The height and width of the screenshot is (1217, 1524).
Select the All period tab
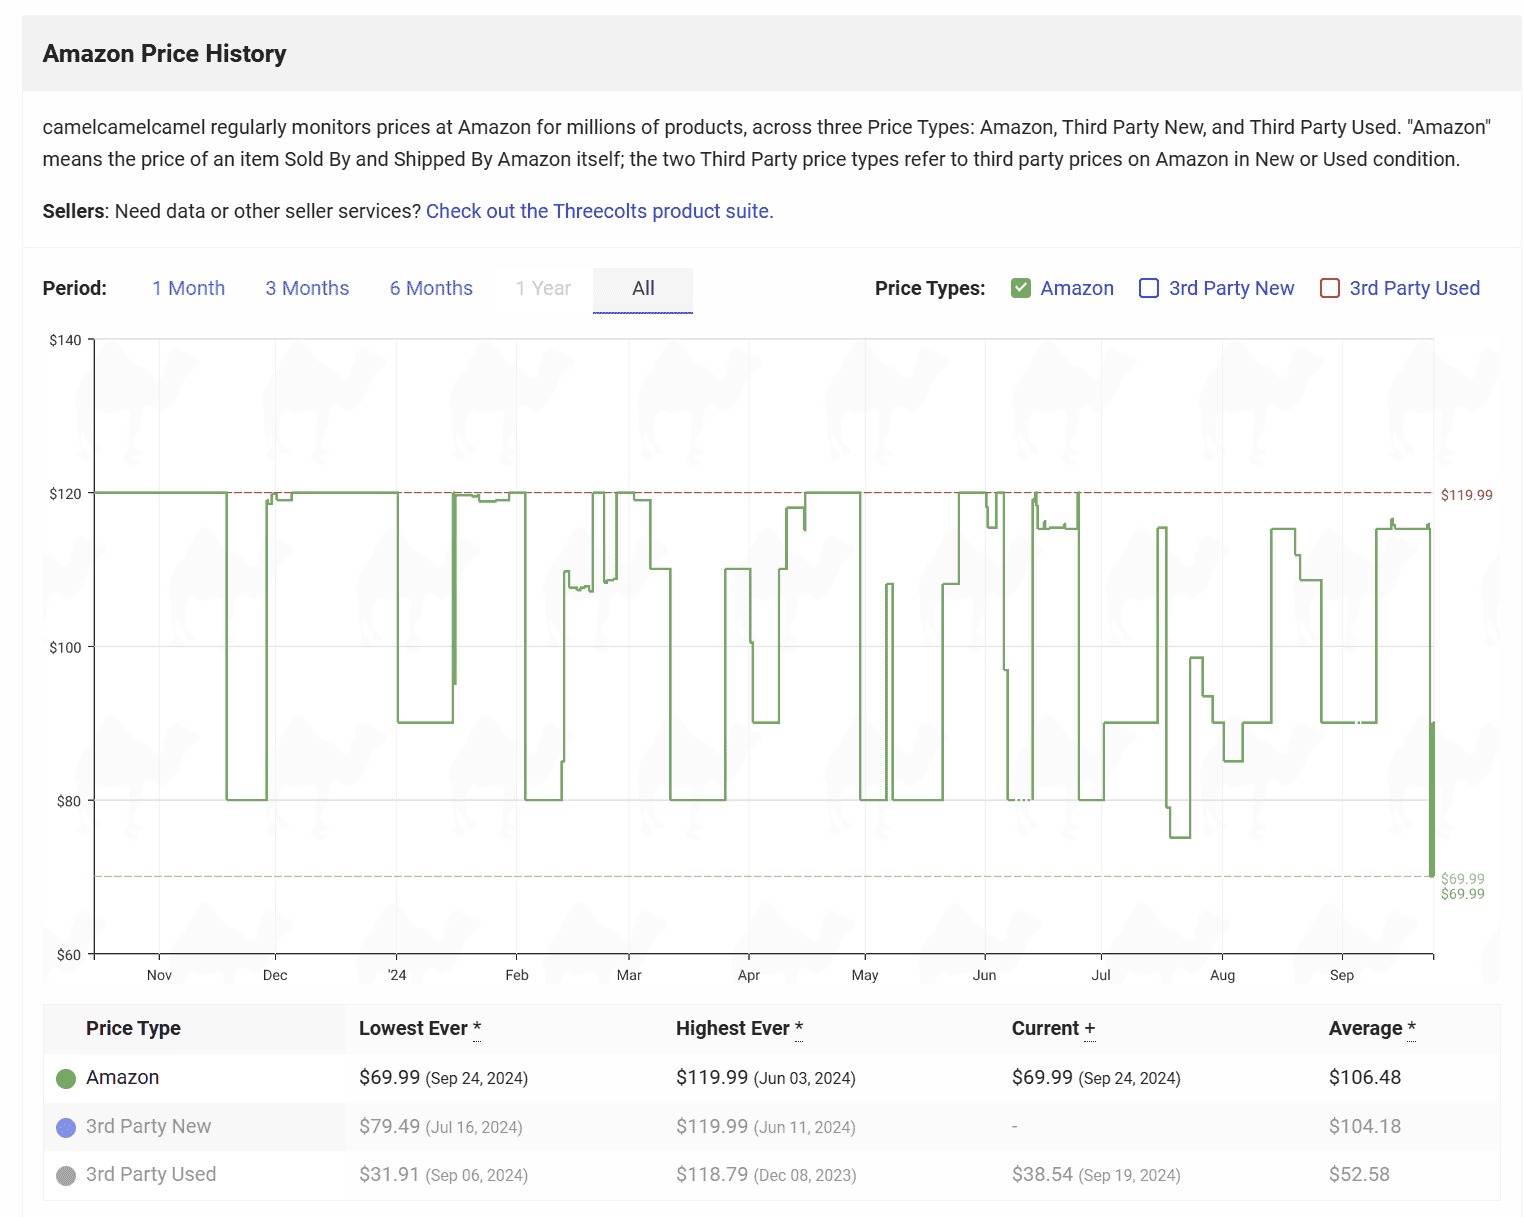643,288
